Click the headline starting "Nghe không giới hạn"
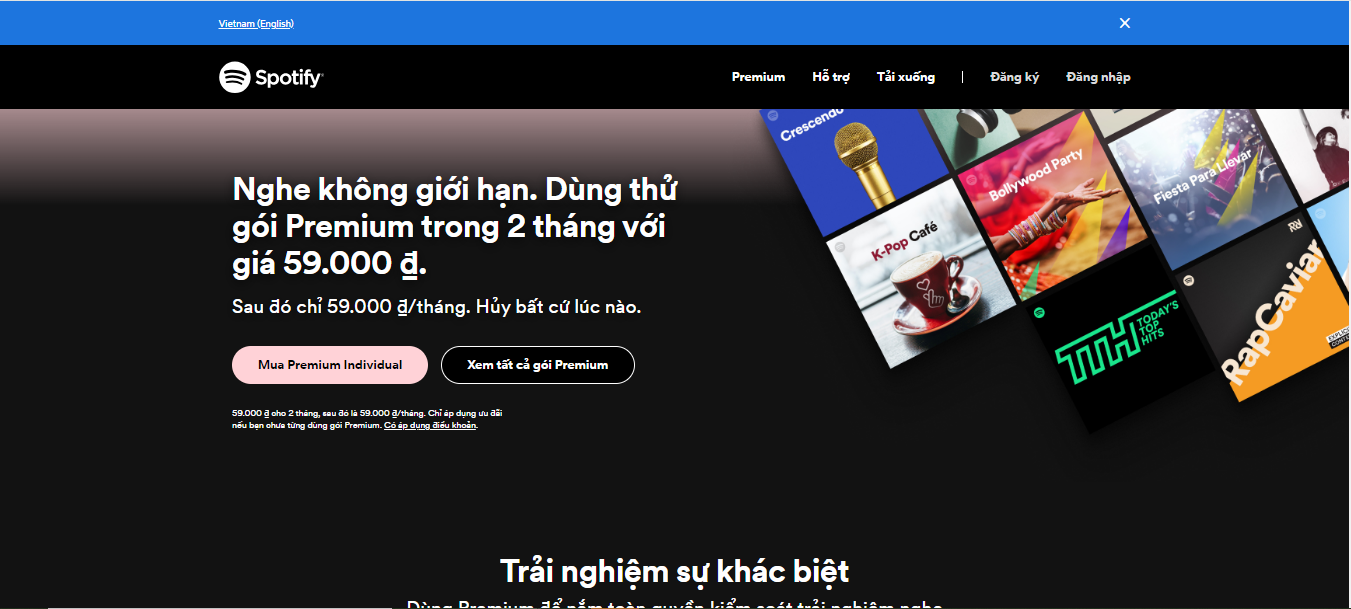The width and height of the screenshot is (1351, 609). coord(455,226)
